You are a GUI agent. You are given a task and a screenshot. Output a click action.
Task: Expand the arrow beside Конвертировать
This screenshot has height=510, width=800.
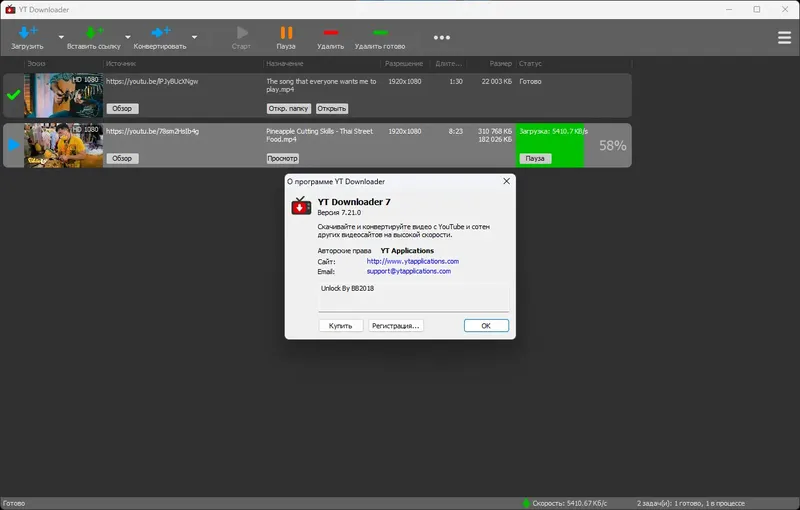[x=194, y=37]
